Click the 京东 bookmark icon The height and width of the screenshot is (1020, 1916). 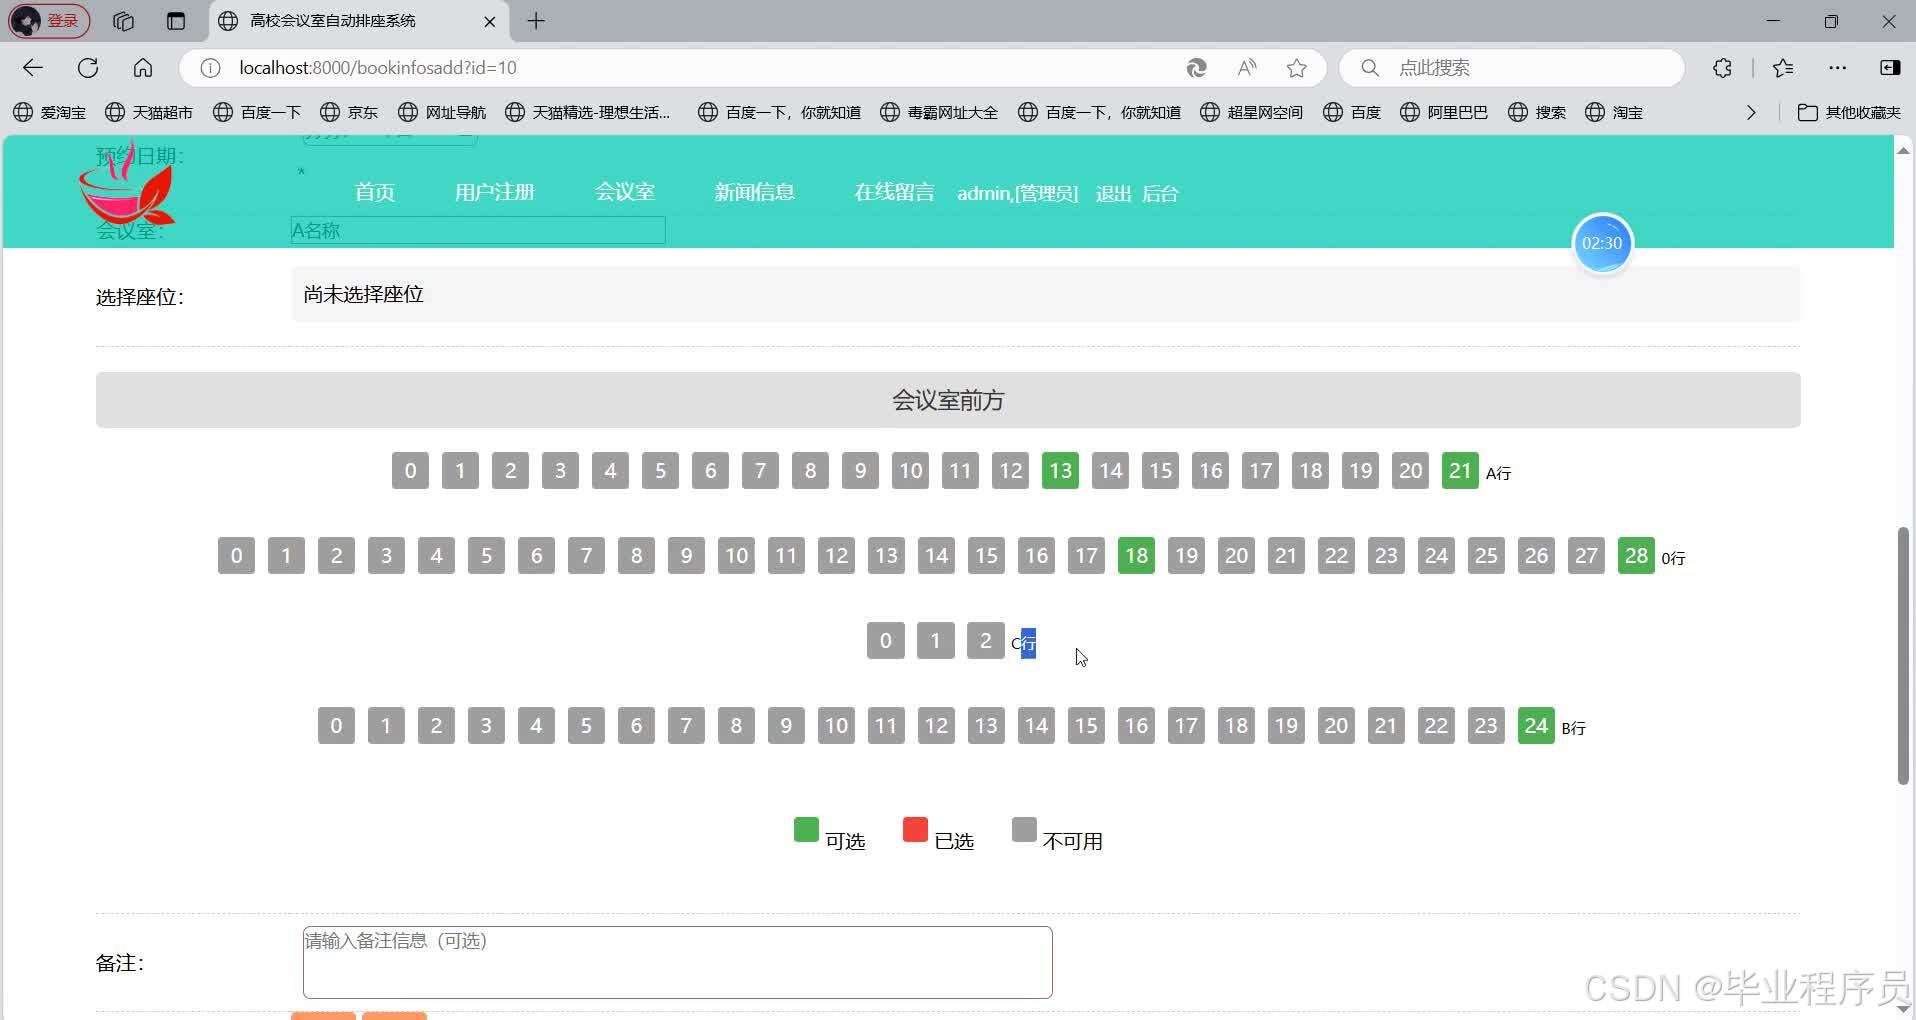tap(332, 112)
